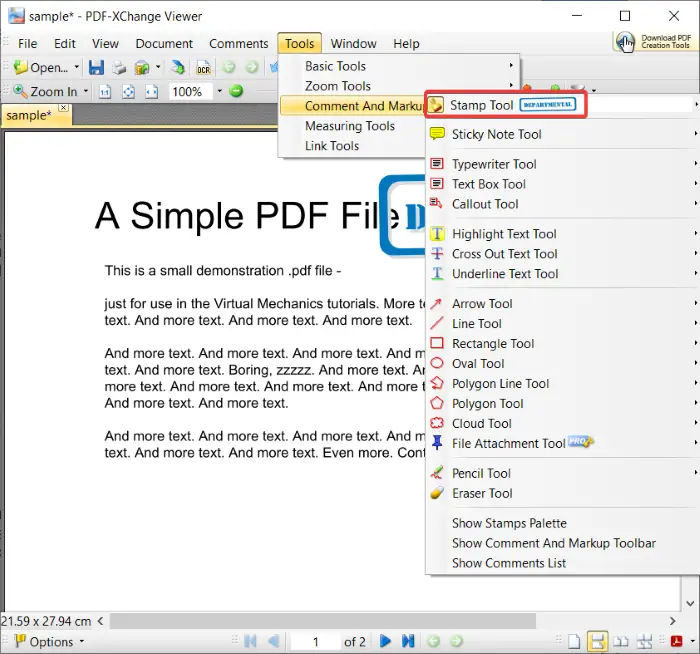Select the Pencil Tool
This screenshot has height=654, width=700.
point(562,473)
